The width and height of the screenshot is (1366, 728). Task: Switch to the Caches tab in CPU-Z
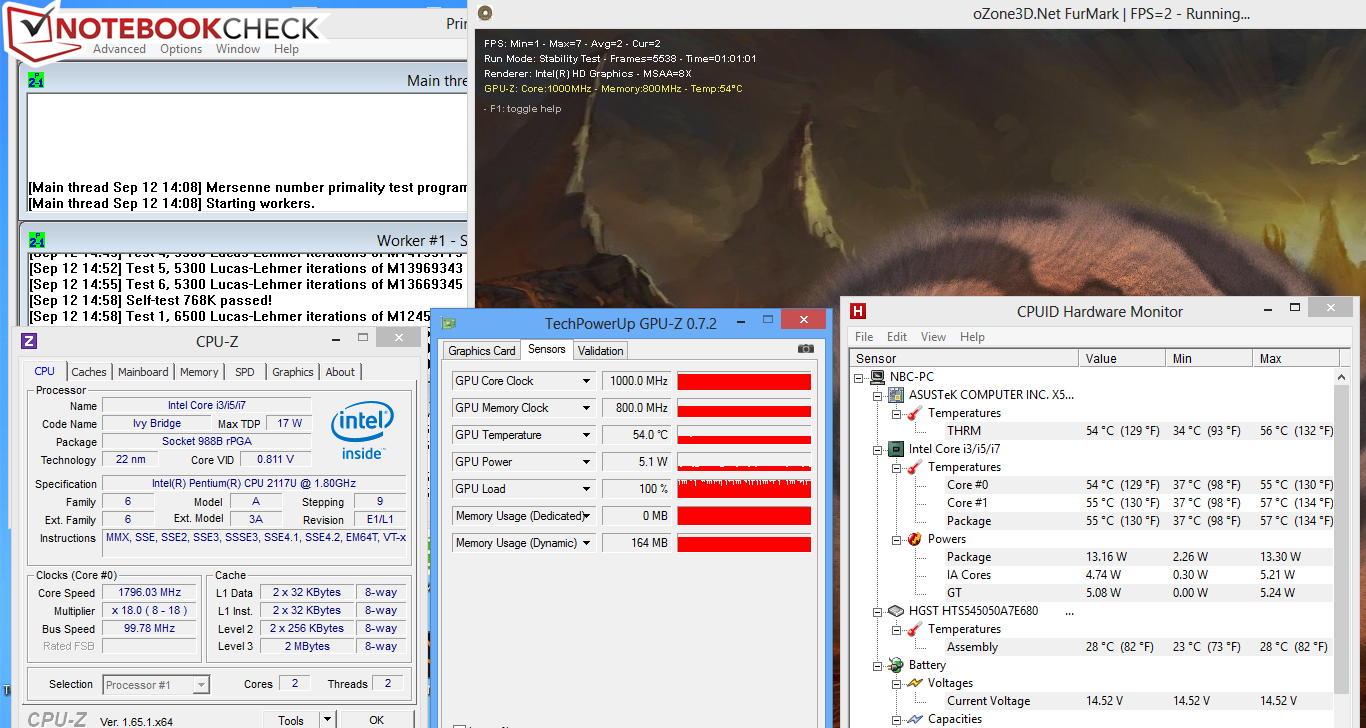pyautogui.click(x=89, y=372)
